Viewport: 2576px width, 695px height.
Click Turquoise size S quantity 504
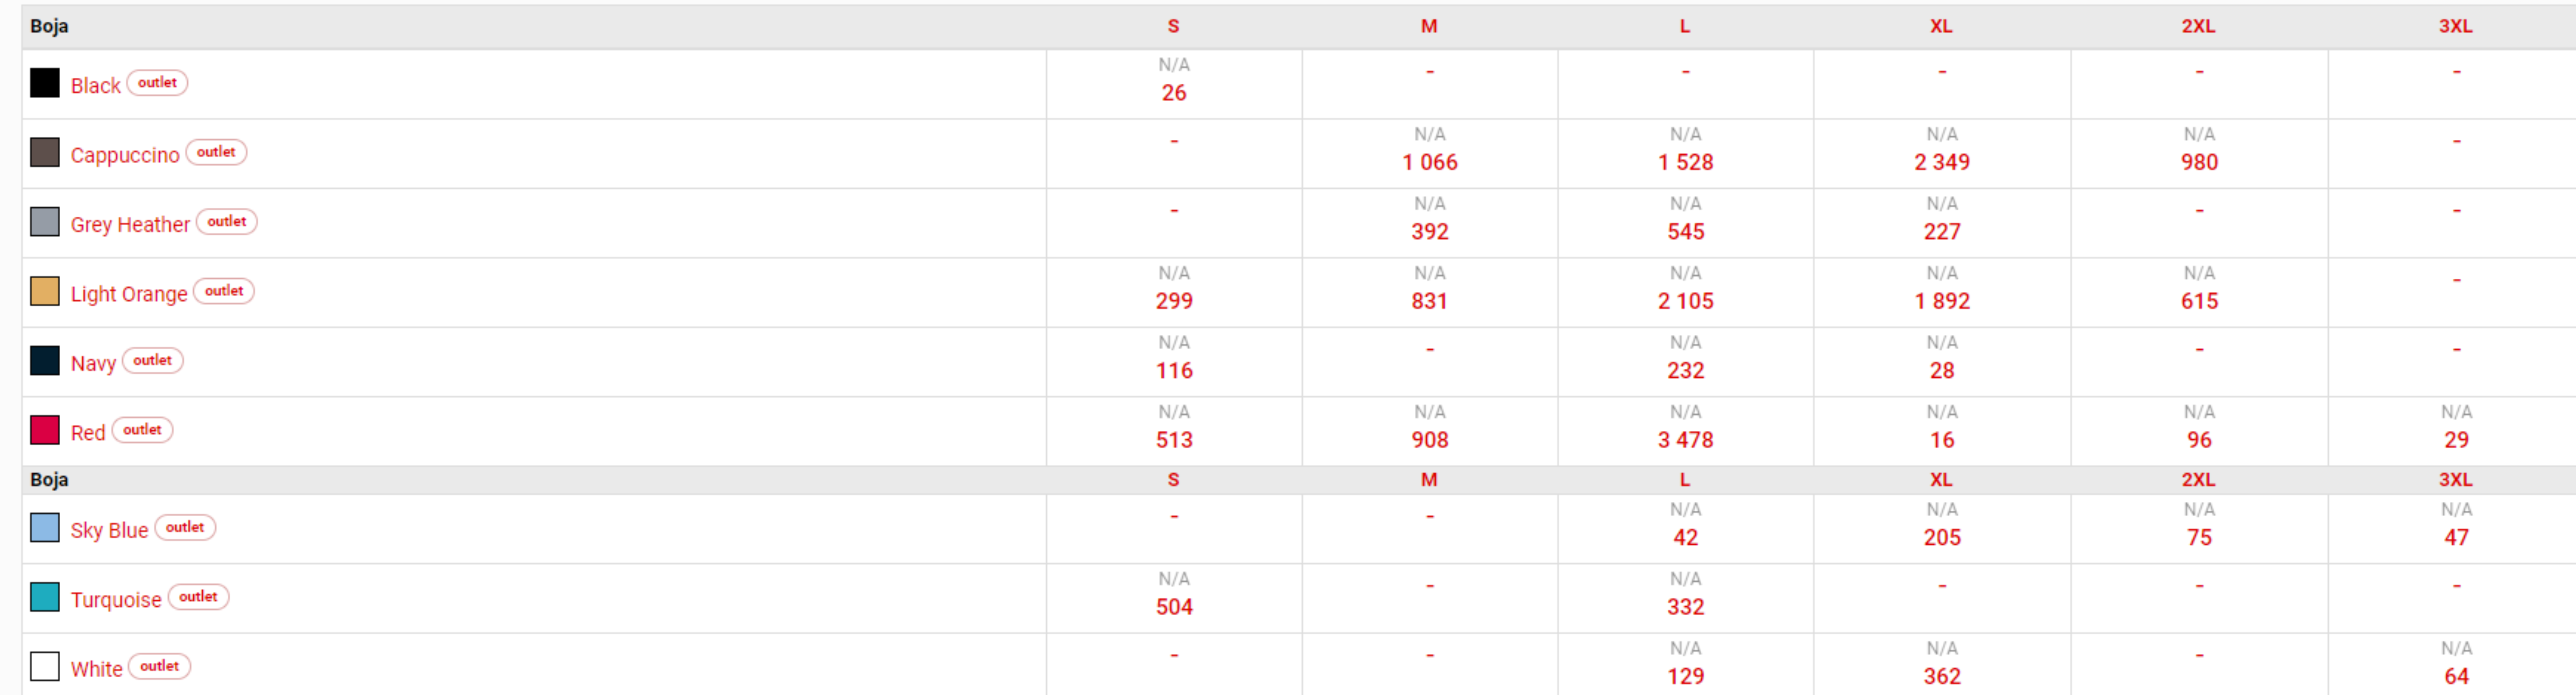[x=1174, y=607]
